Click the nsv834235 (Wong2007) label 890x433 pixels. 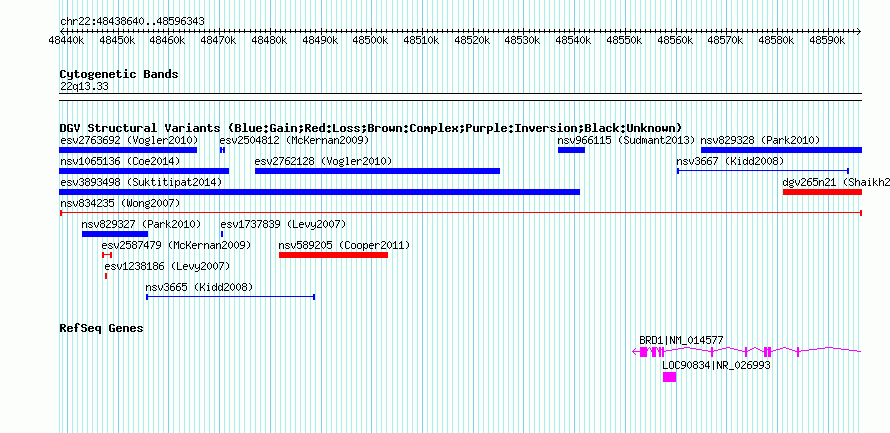point(120,203)
